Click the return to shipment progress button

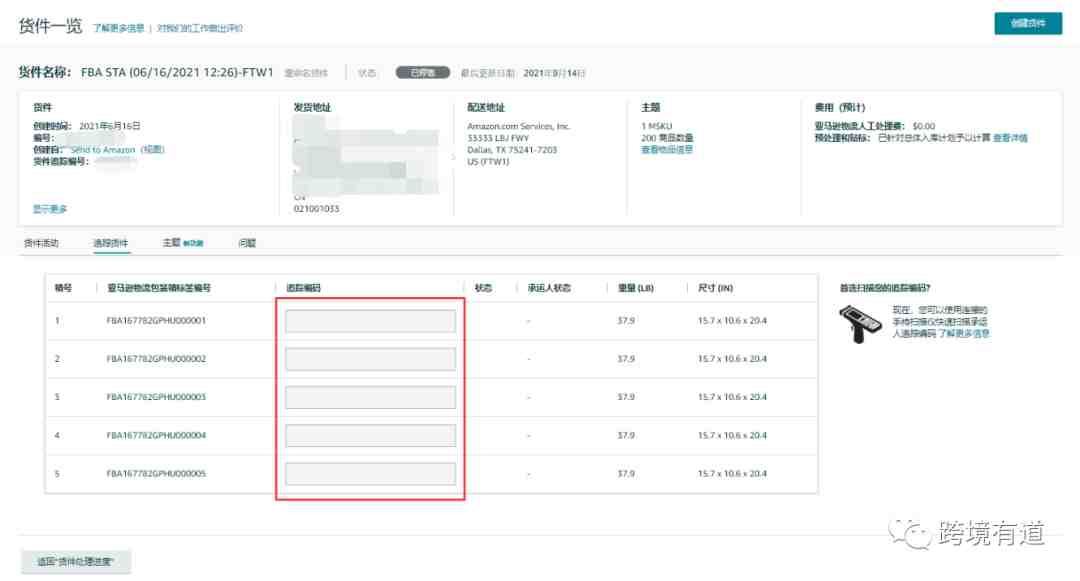(76, 562)
